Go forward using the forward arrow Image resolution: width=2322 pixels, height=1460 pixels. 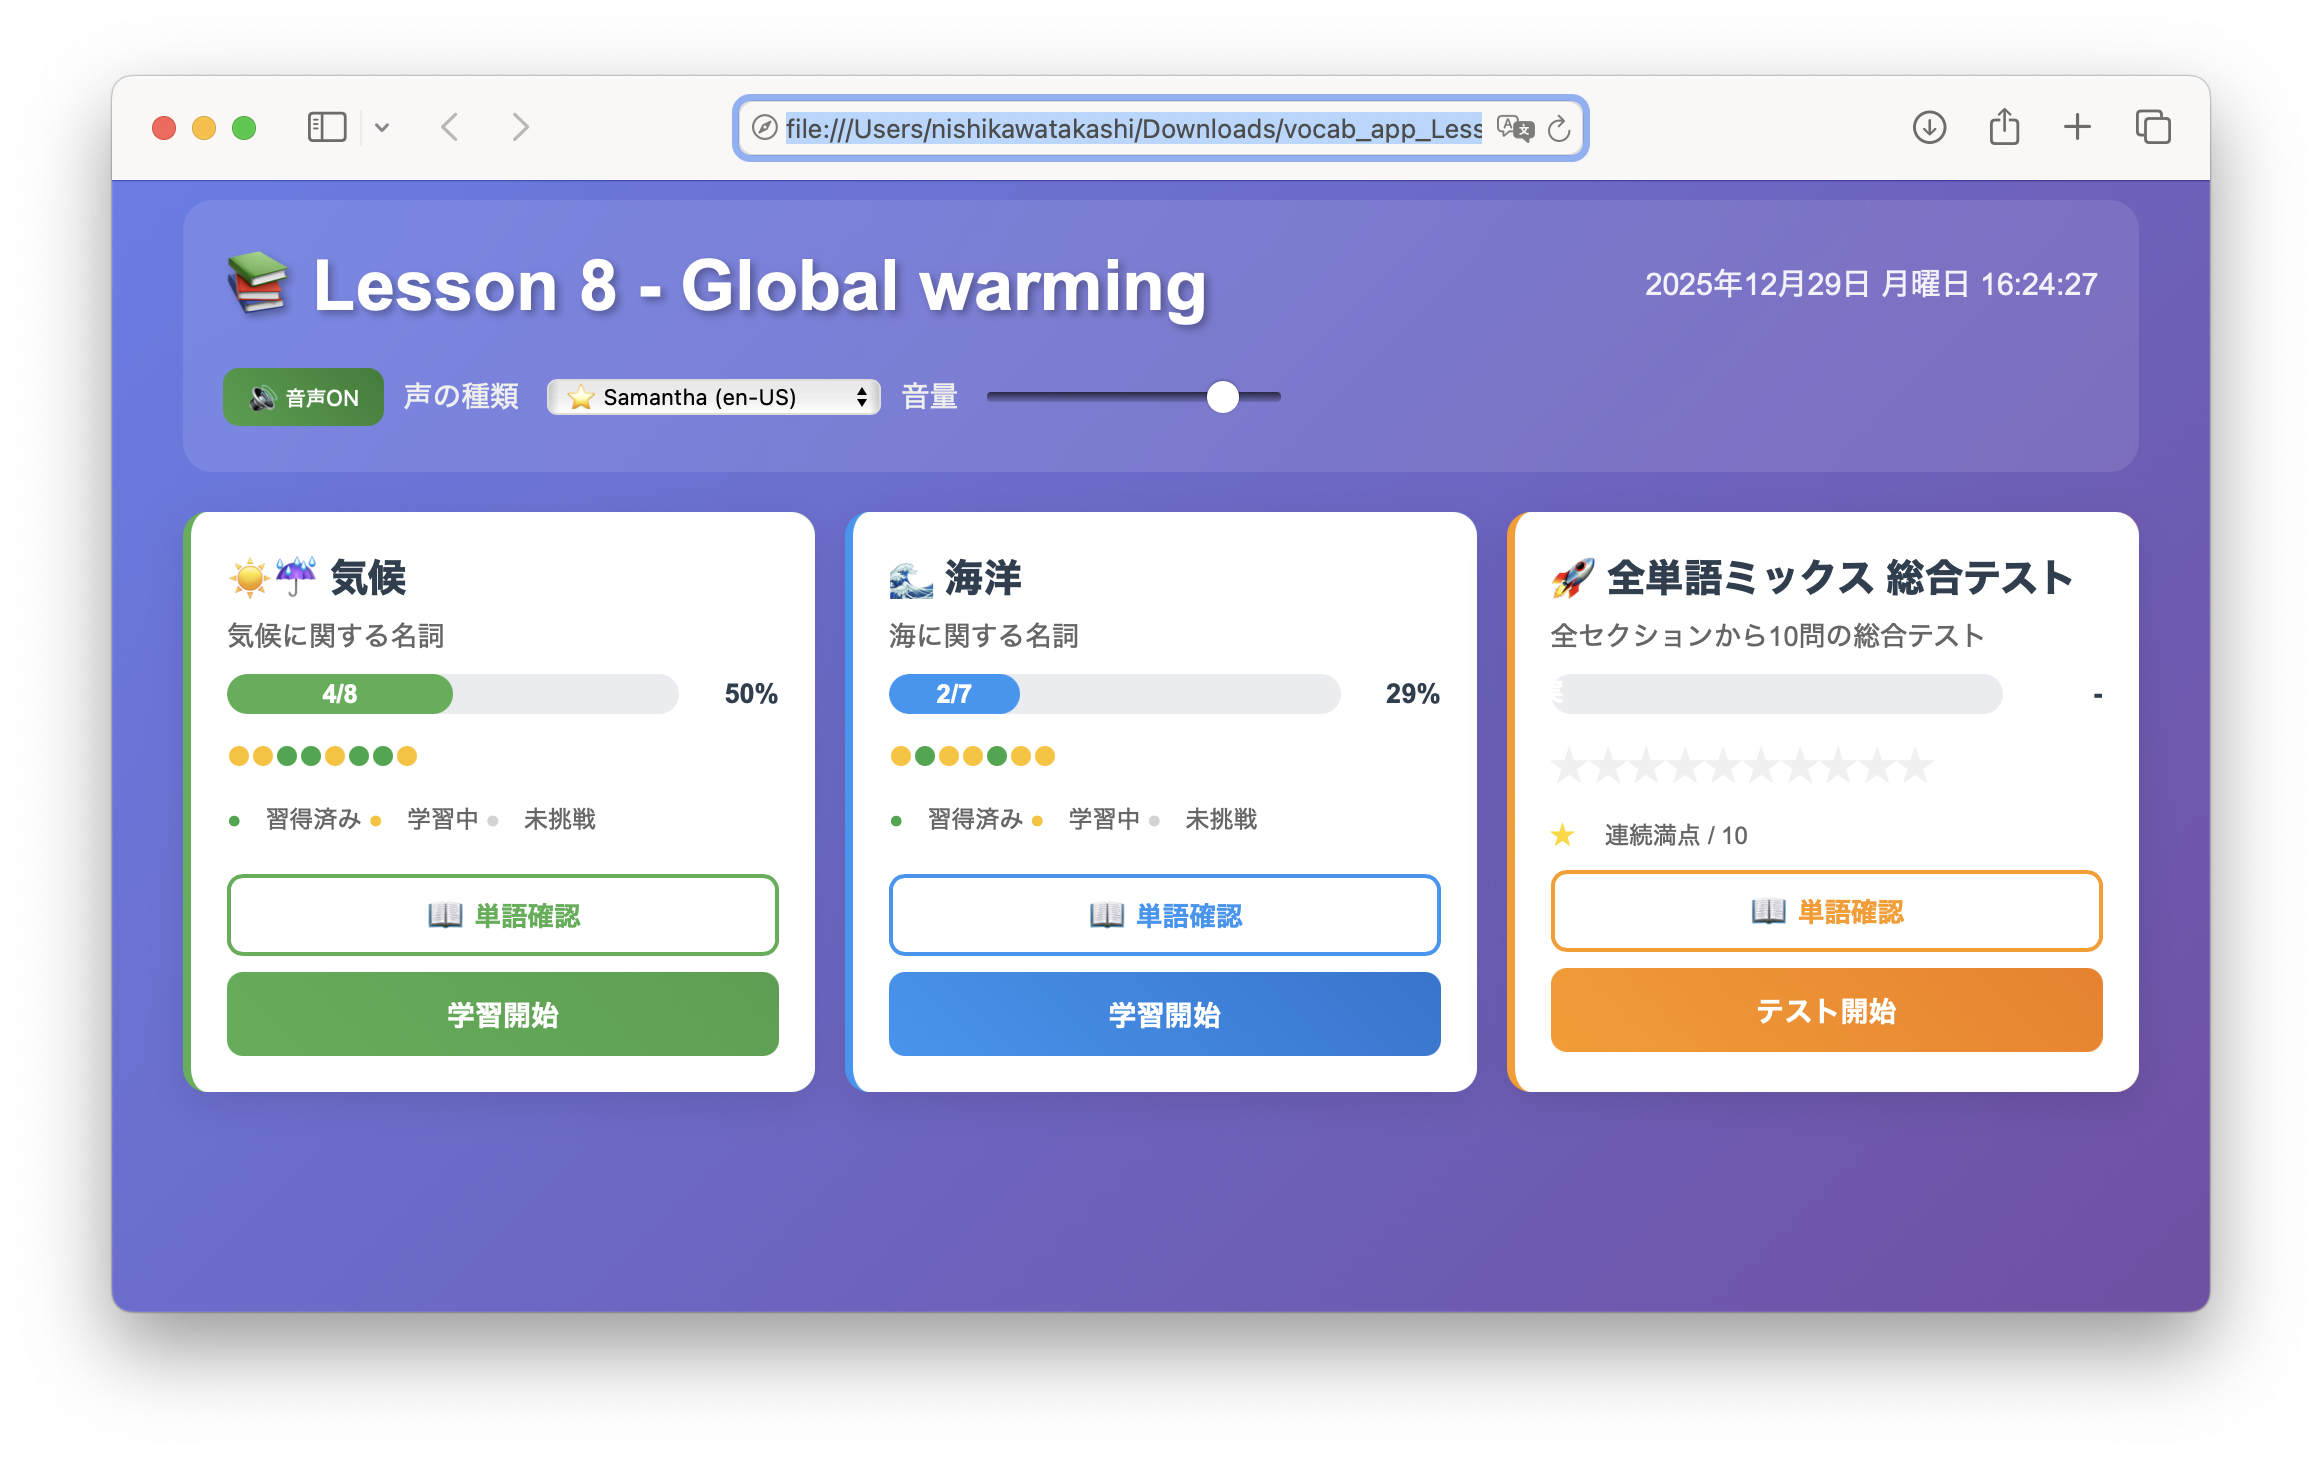coord(520,127)
